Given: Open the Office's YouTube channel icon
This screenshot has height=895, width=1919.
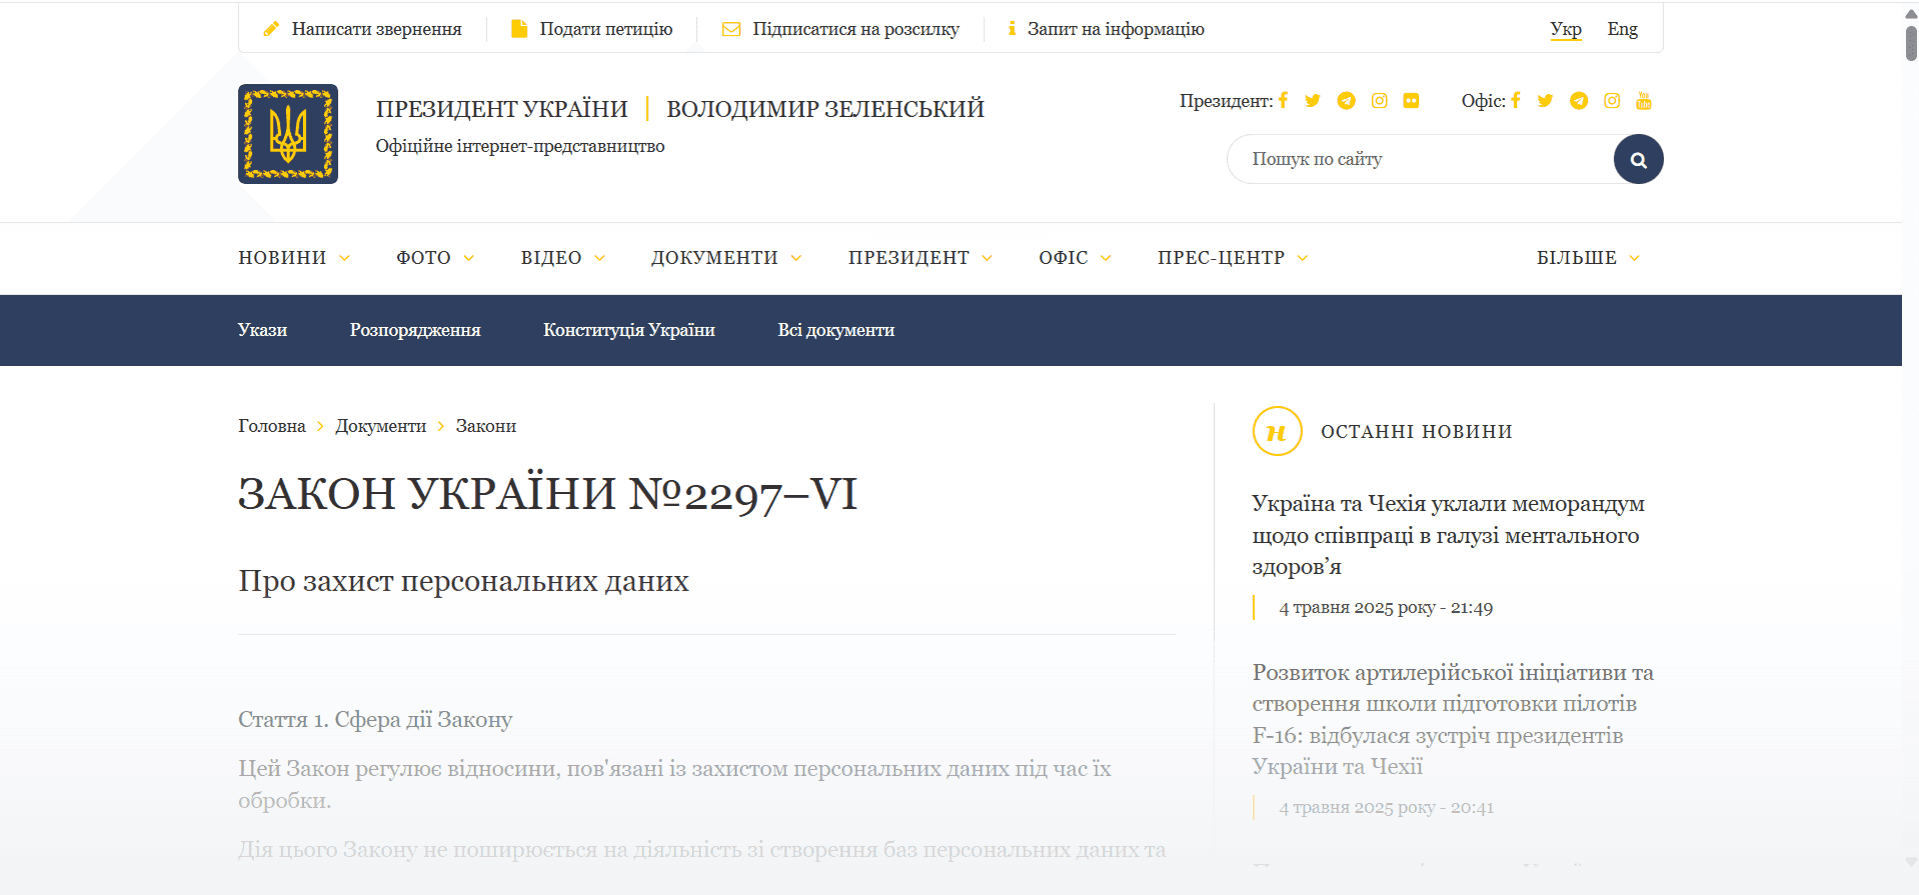Looking at the screenshot, I should click(1643, 101).
